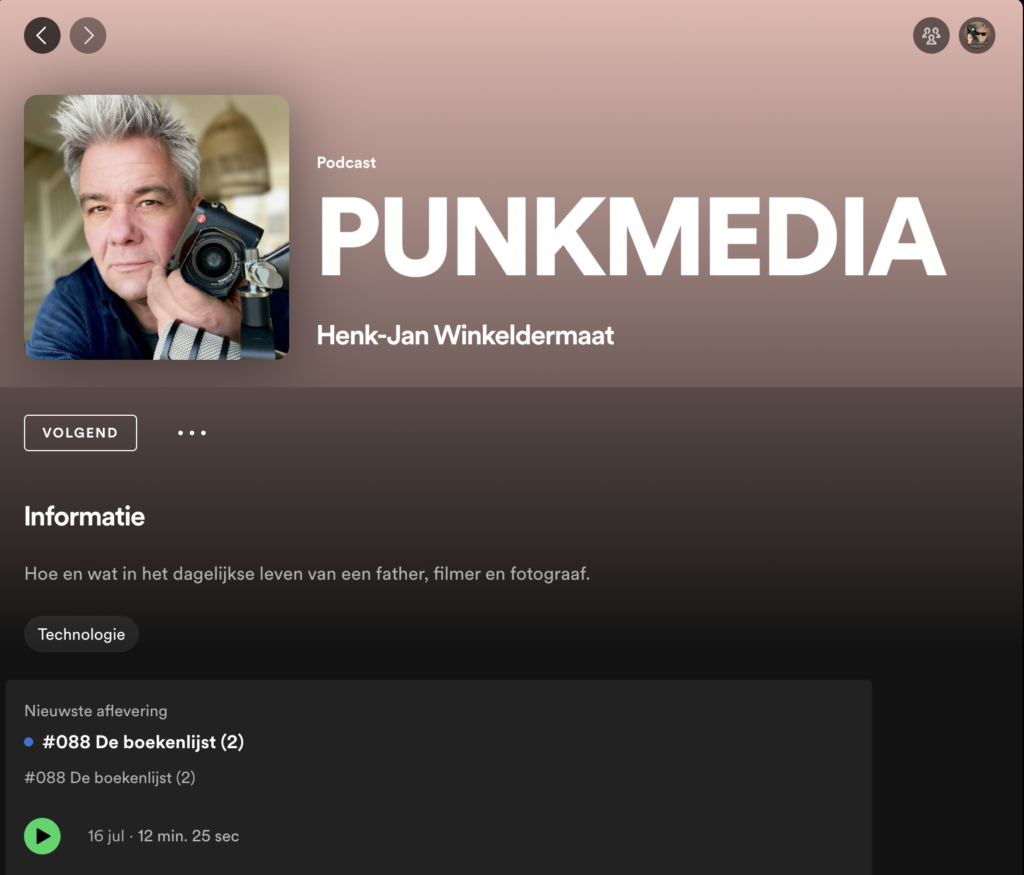
Task: Click the author name Henk-Jan Winkeldermaat
Action: [465, 335]
